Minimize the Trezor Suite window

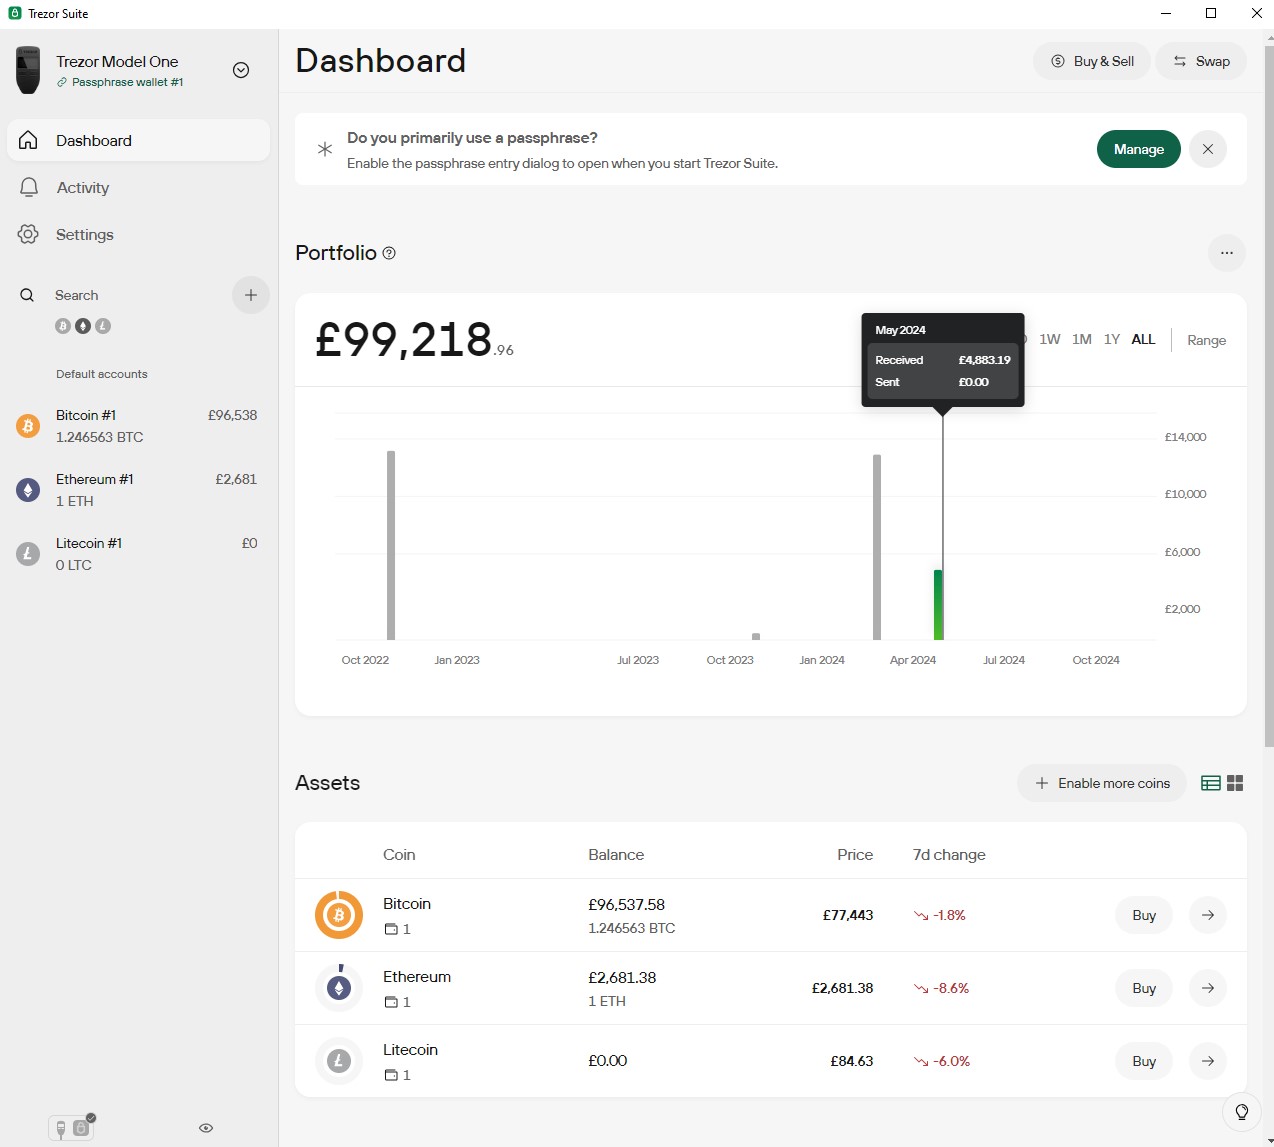[x=1166, y=13]
